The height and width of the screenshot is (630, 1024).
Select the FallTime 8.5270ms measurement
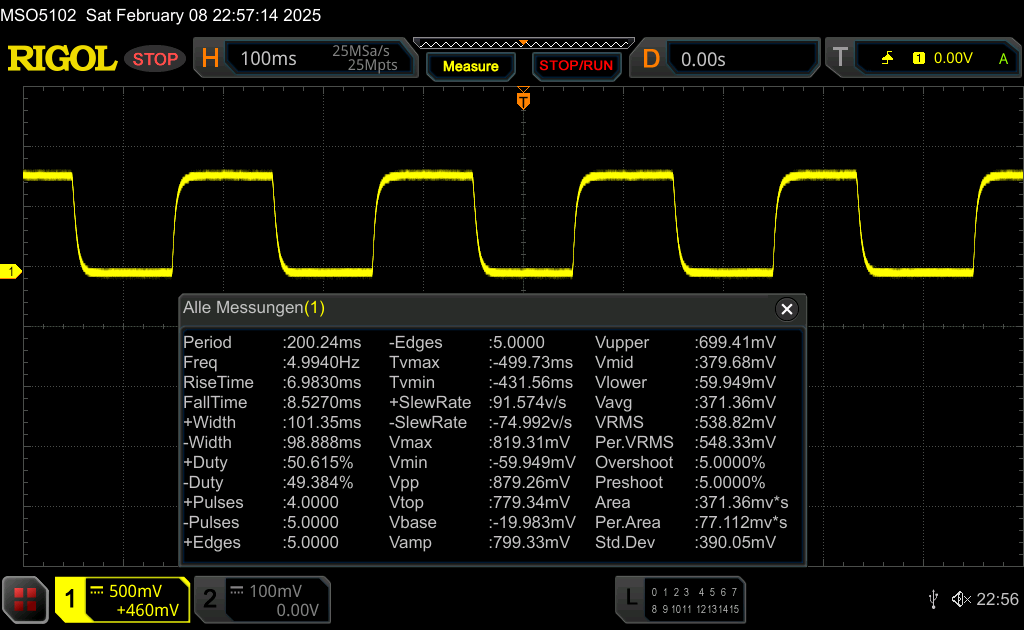[272, 402]
